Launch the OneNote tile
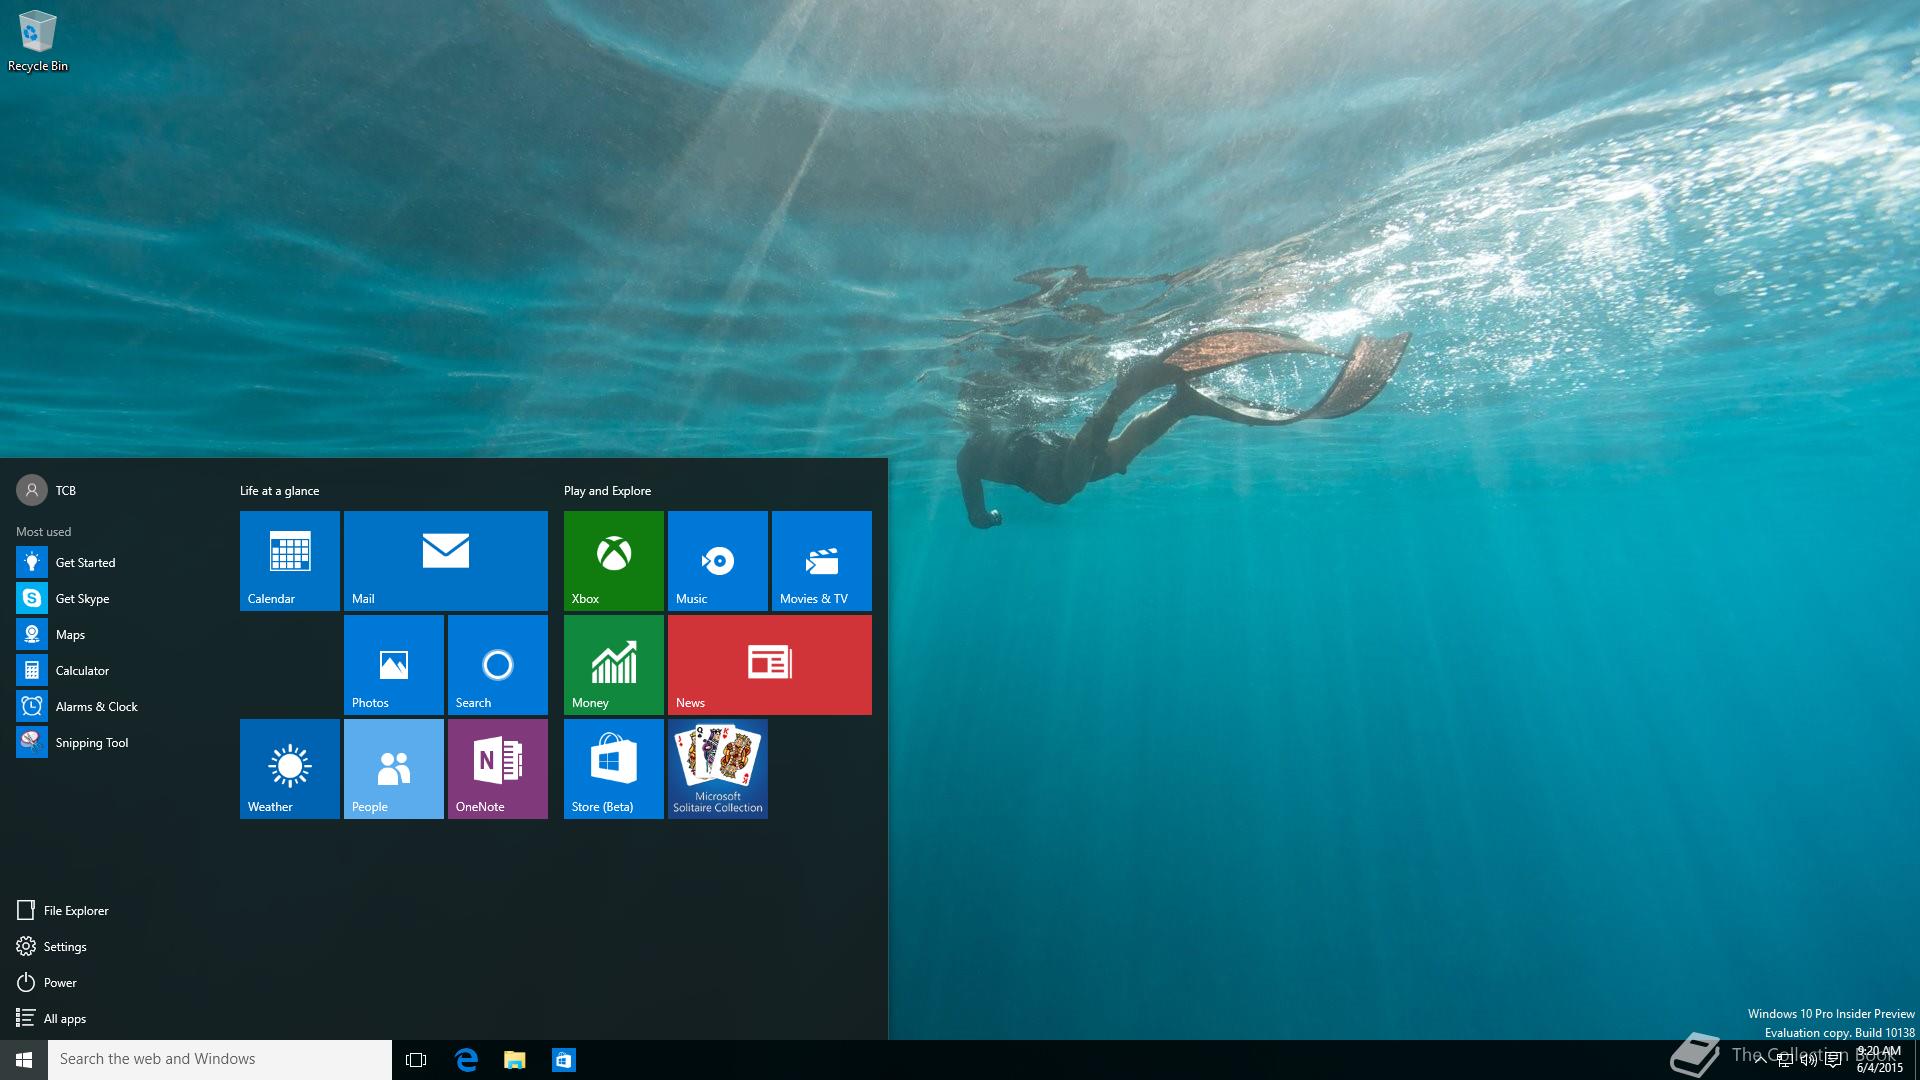Image resolution: width=1920 pixels, height=1080 pixels. click(498, 769)
